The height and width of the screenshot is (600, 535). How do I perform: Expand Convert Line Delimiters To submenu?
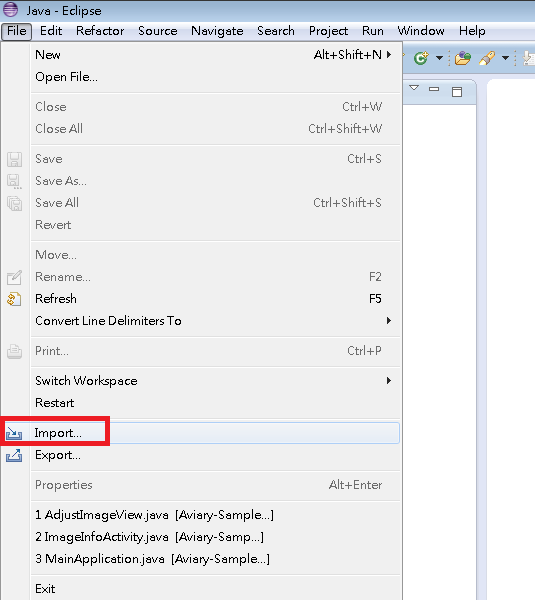click(x=215, y=321)
